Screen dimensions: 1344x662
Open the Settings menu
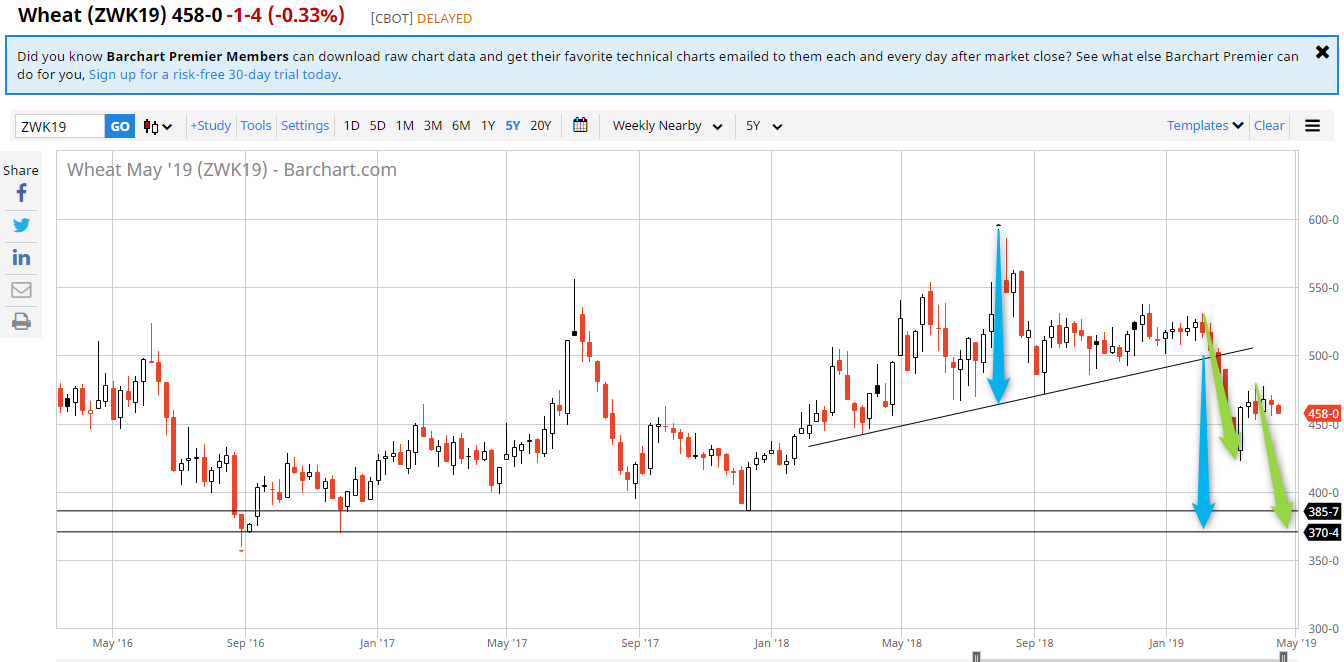[x=305, y=126]
